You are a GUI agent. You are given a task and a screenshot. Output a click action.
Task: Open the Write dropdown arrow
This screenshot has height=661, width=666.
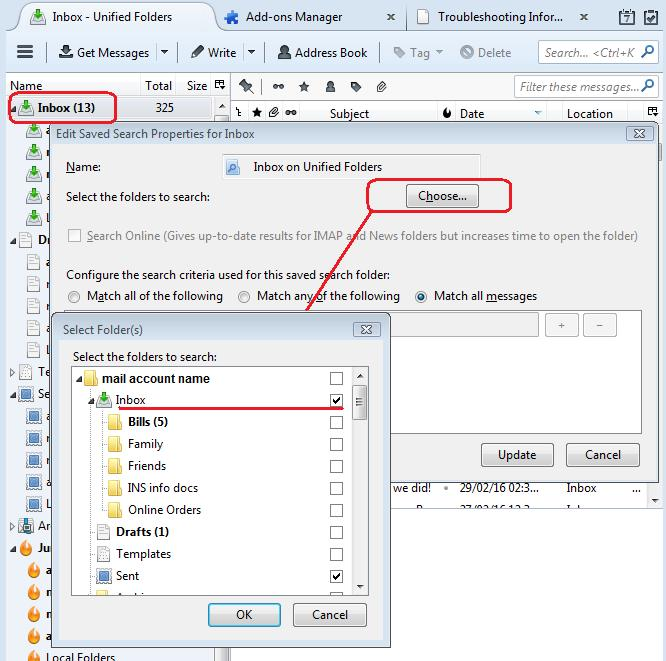pyautogui.click(x=251, y=52)
